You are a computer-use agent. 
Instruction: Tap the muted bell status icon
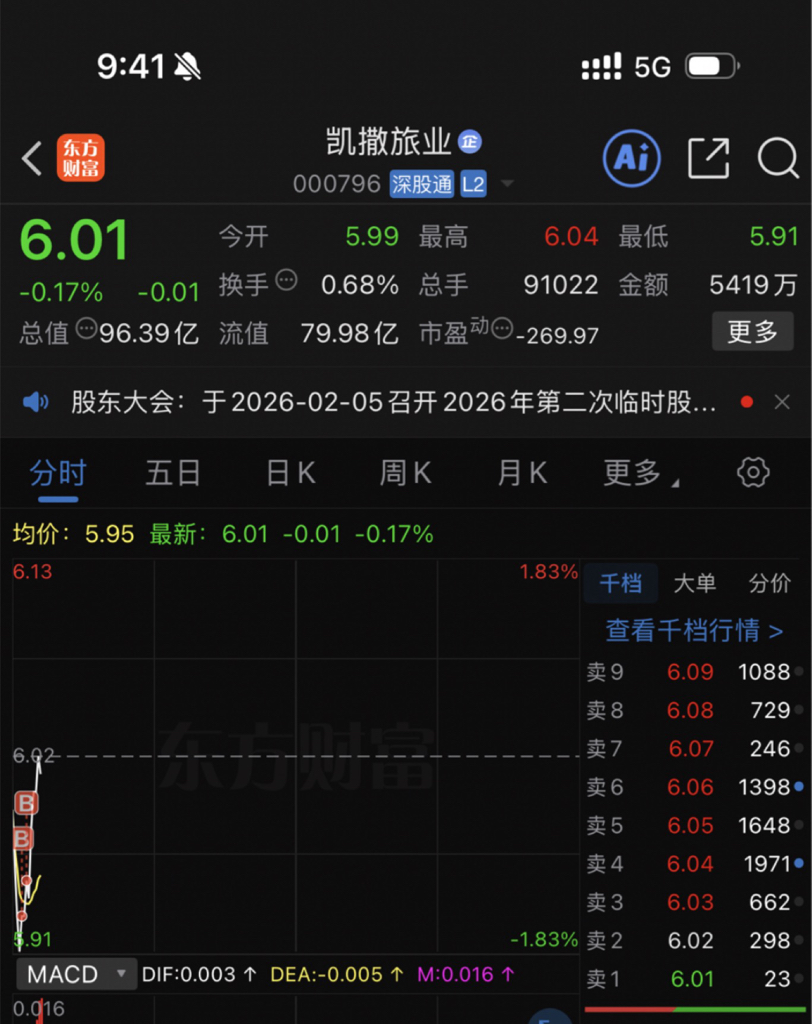click(x=187, y=67)
